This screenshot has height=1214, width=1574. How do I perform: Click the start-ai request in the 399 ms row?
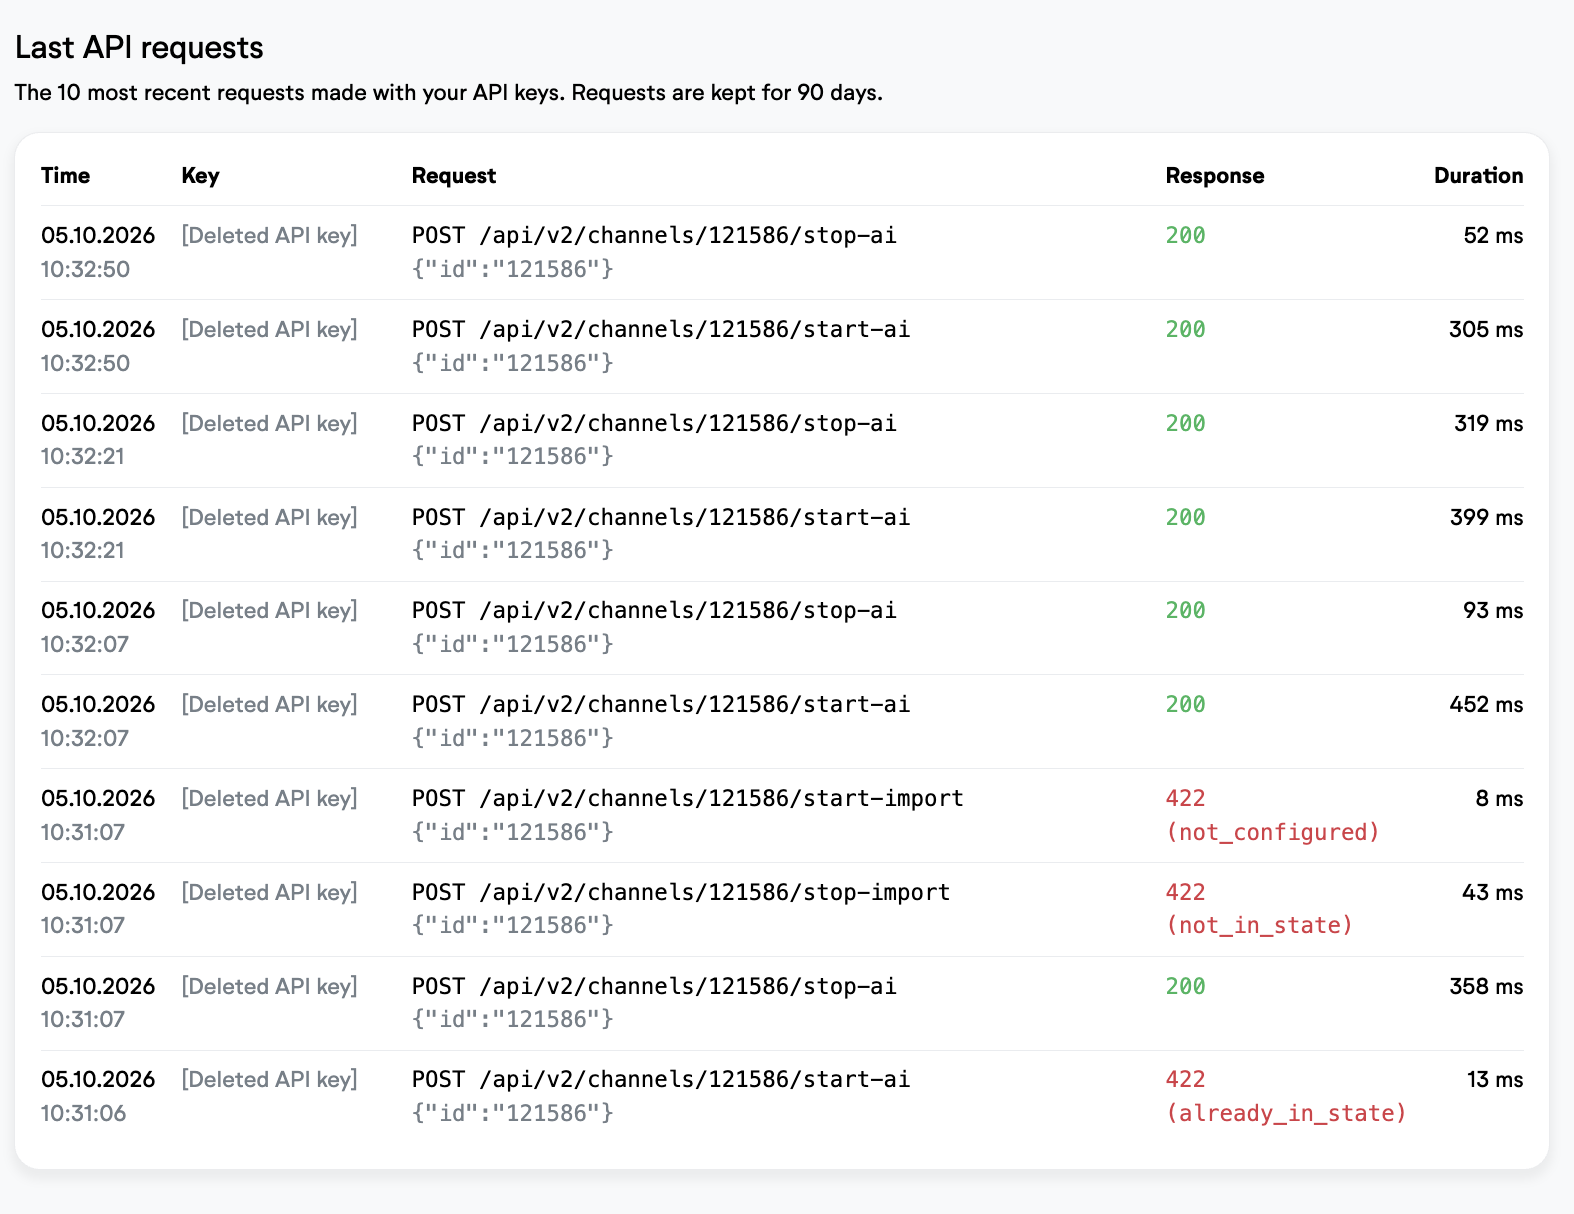pyautogui.click(x=661, y=518)
